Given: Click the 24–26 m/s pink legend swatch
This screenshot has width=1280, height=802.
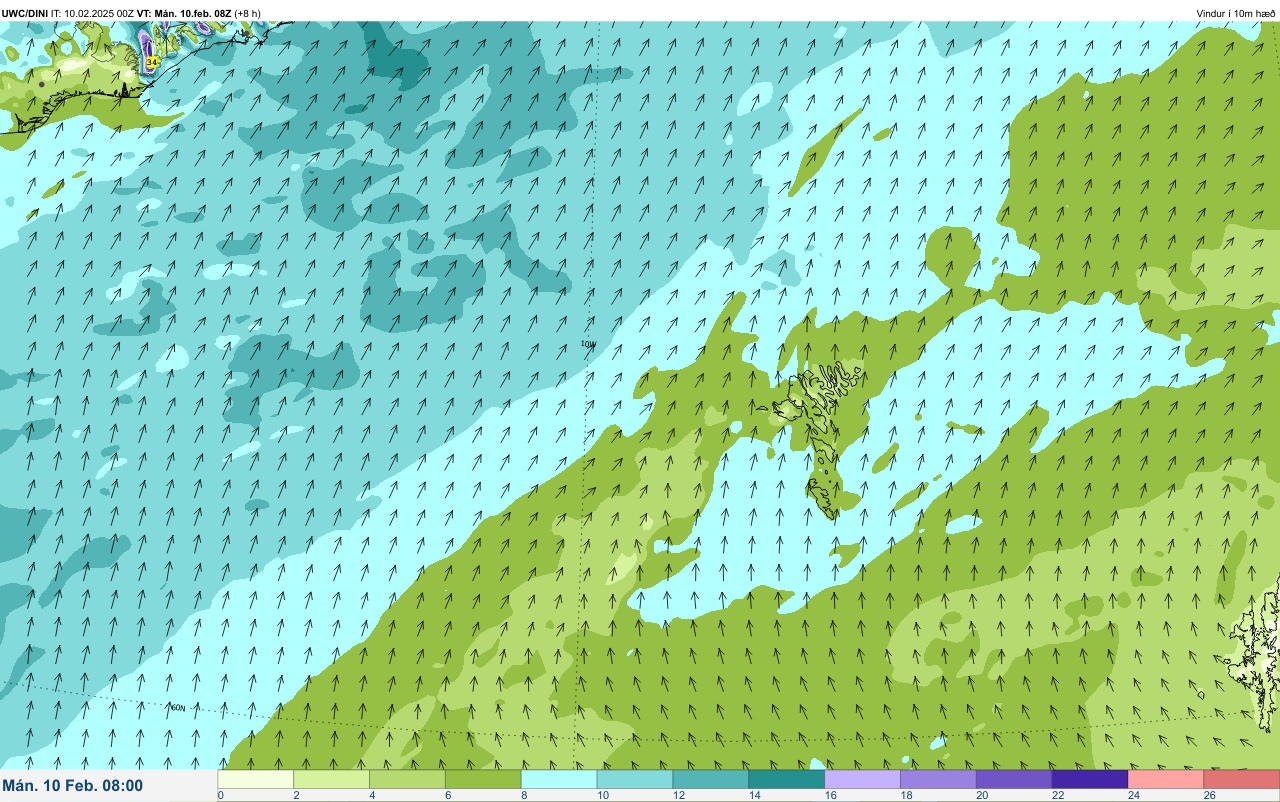Looking at the screenshot, I should 1166,780.
